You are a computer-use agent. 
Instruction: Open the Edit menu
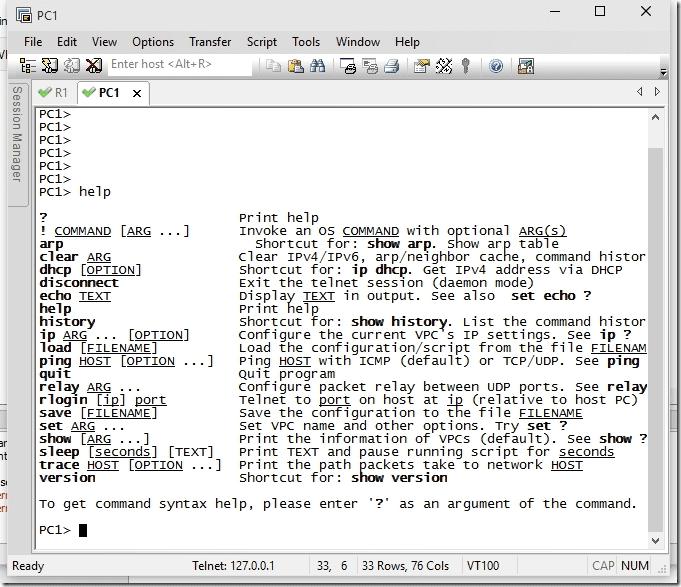click(x=67, y=42)
